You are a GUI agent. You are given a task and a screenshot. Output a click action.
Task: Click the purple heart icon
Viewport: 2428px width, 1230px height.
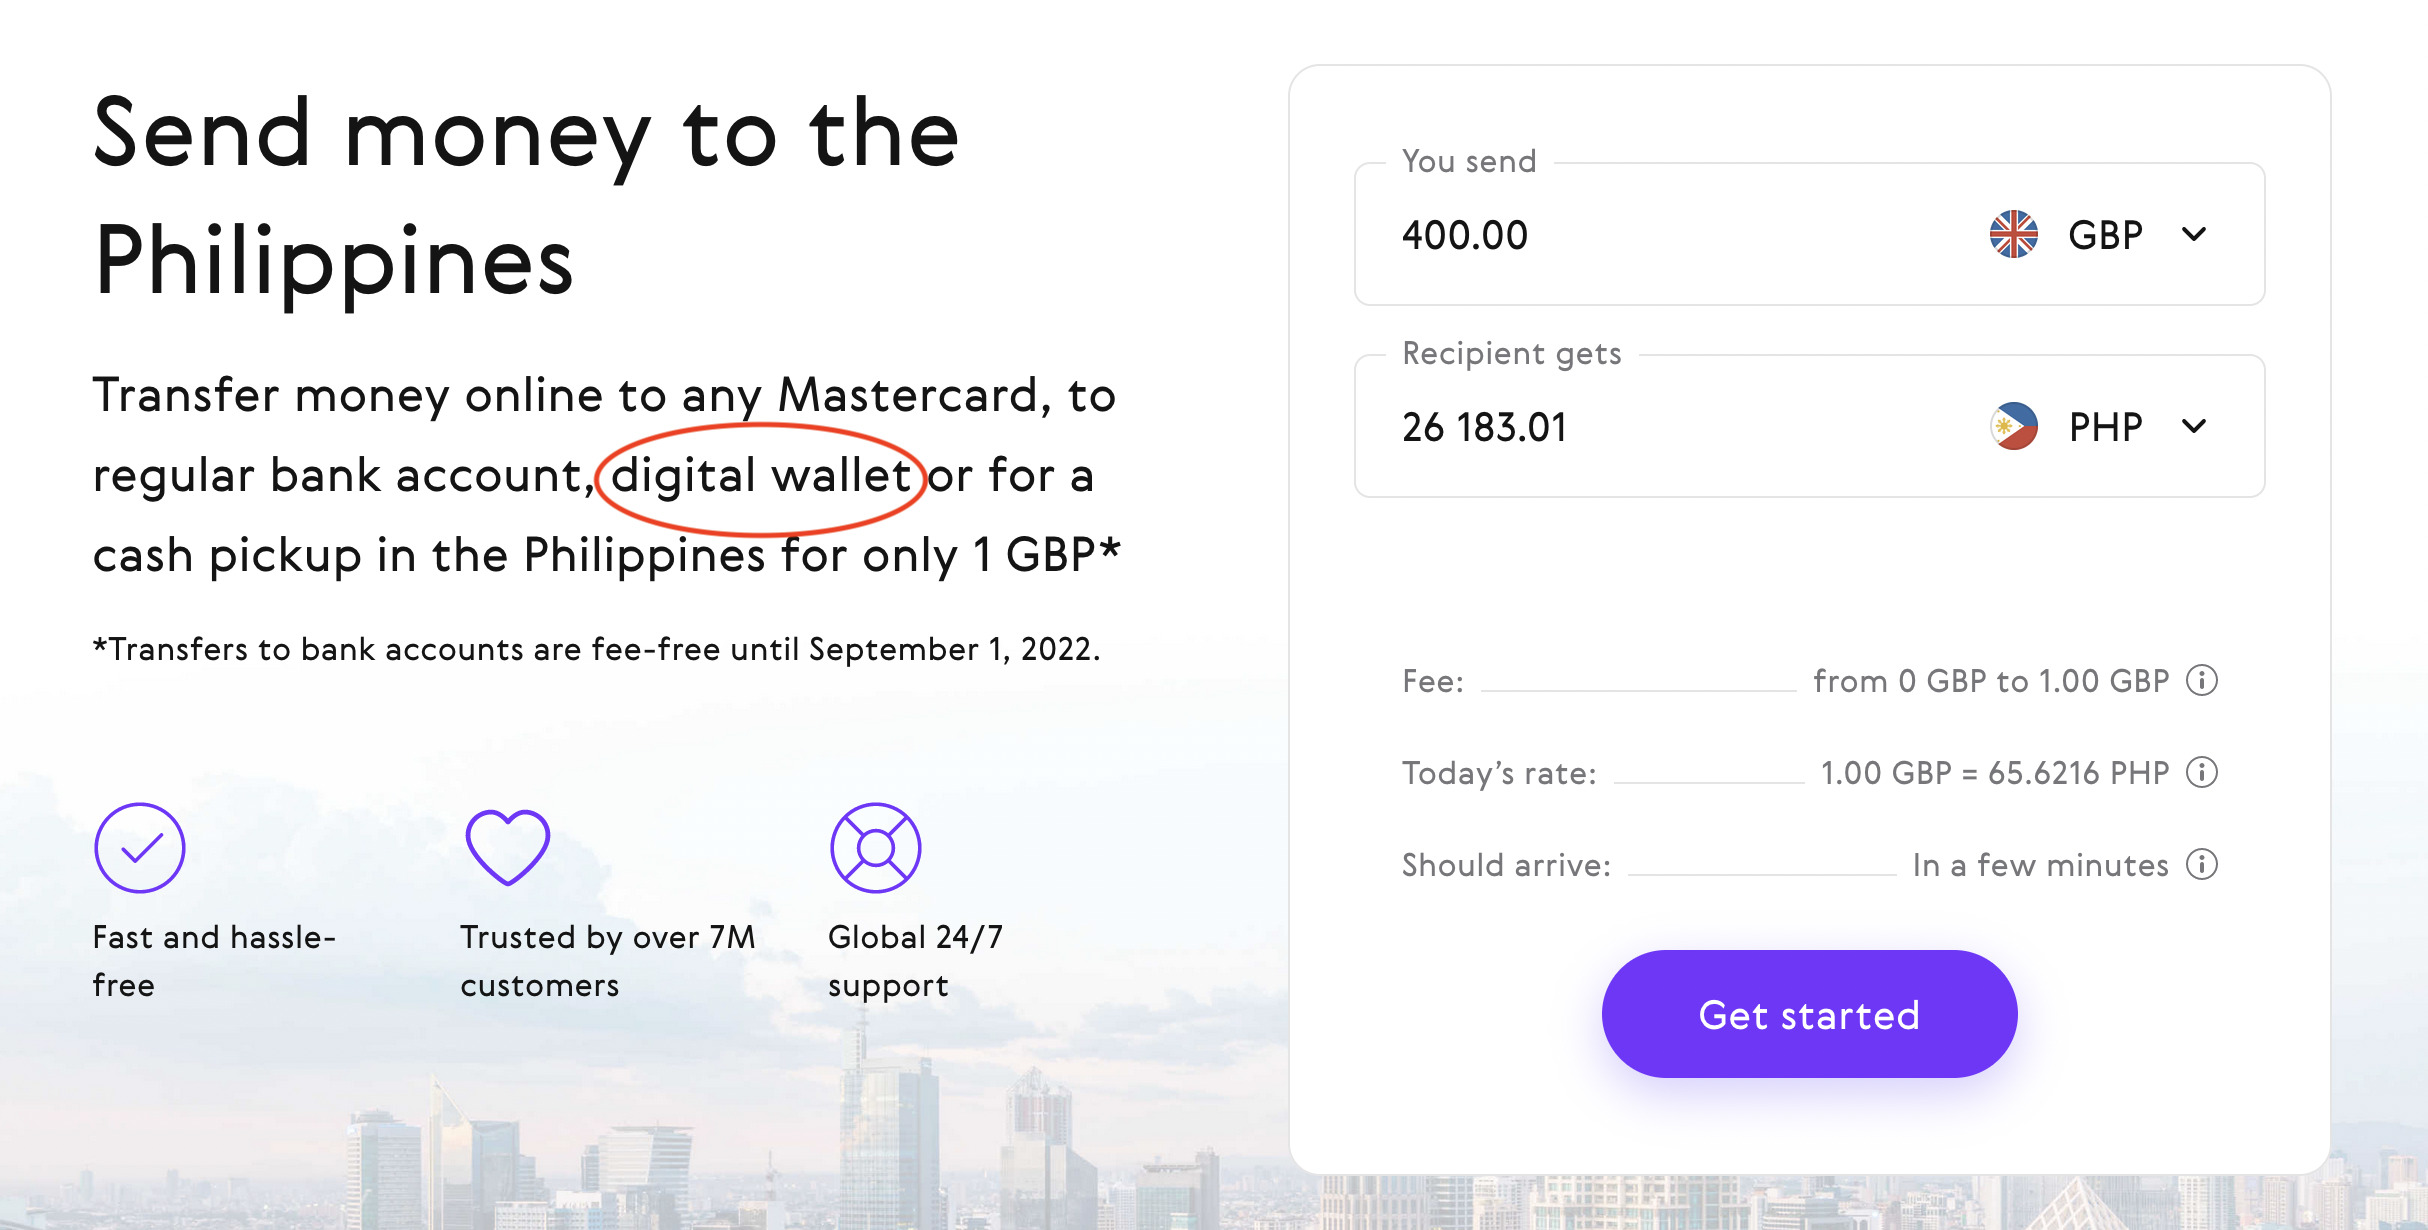point(508,848)
